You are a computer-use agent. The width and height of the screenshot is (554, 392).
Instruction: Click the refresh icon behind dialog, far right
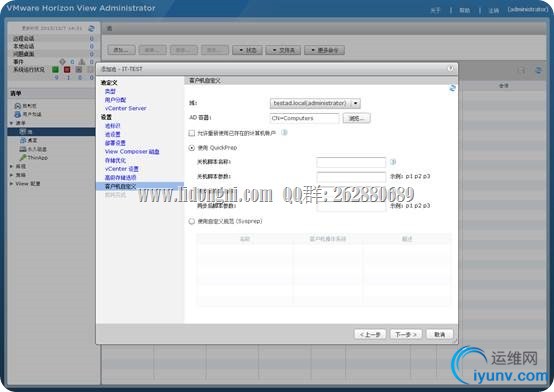(538, 70)
